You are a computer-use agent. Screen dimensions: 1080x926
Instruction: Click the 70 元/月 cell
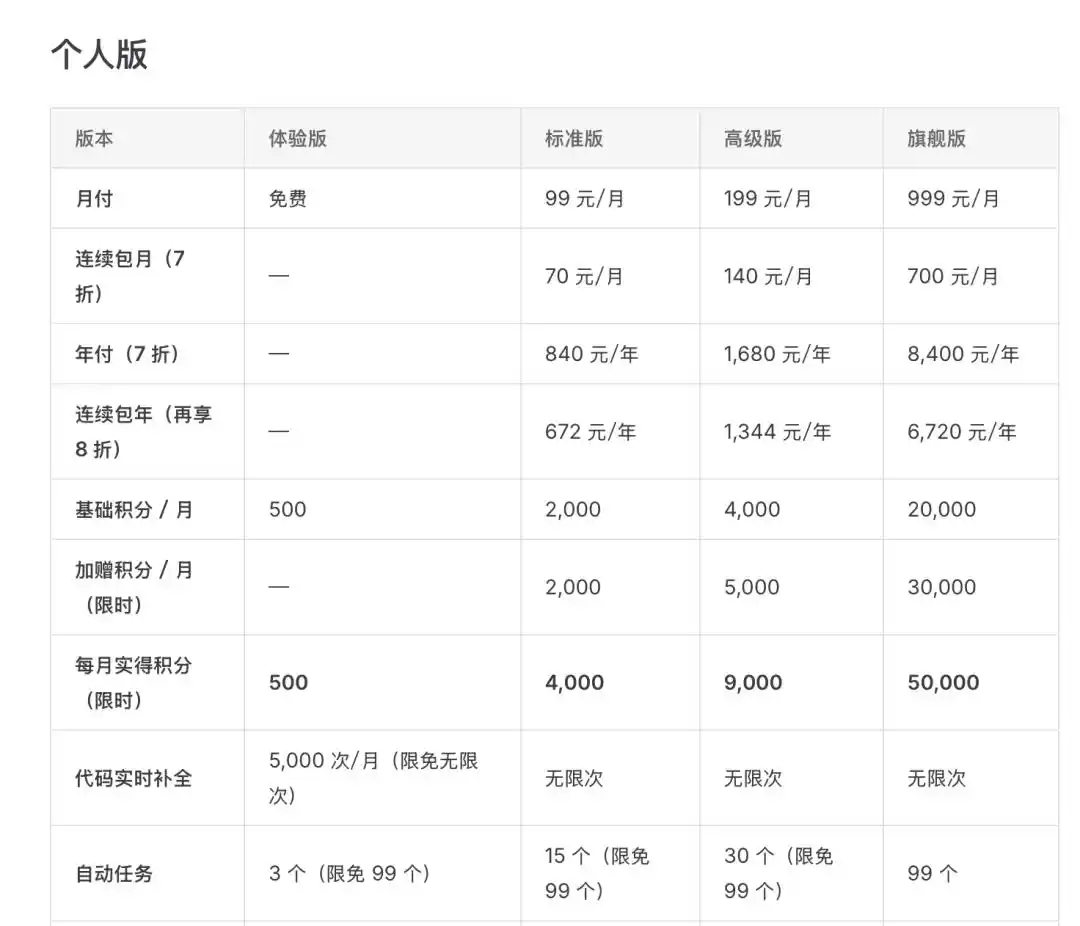point(584,276)
